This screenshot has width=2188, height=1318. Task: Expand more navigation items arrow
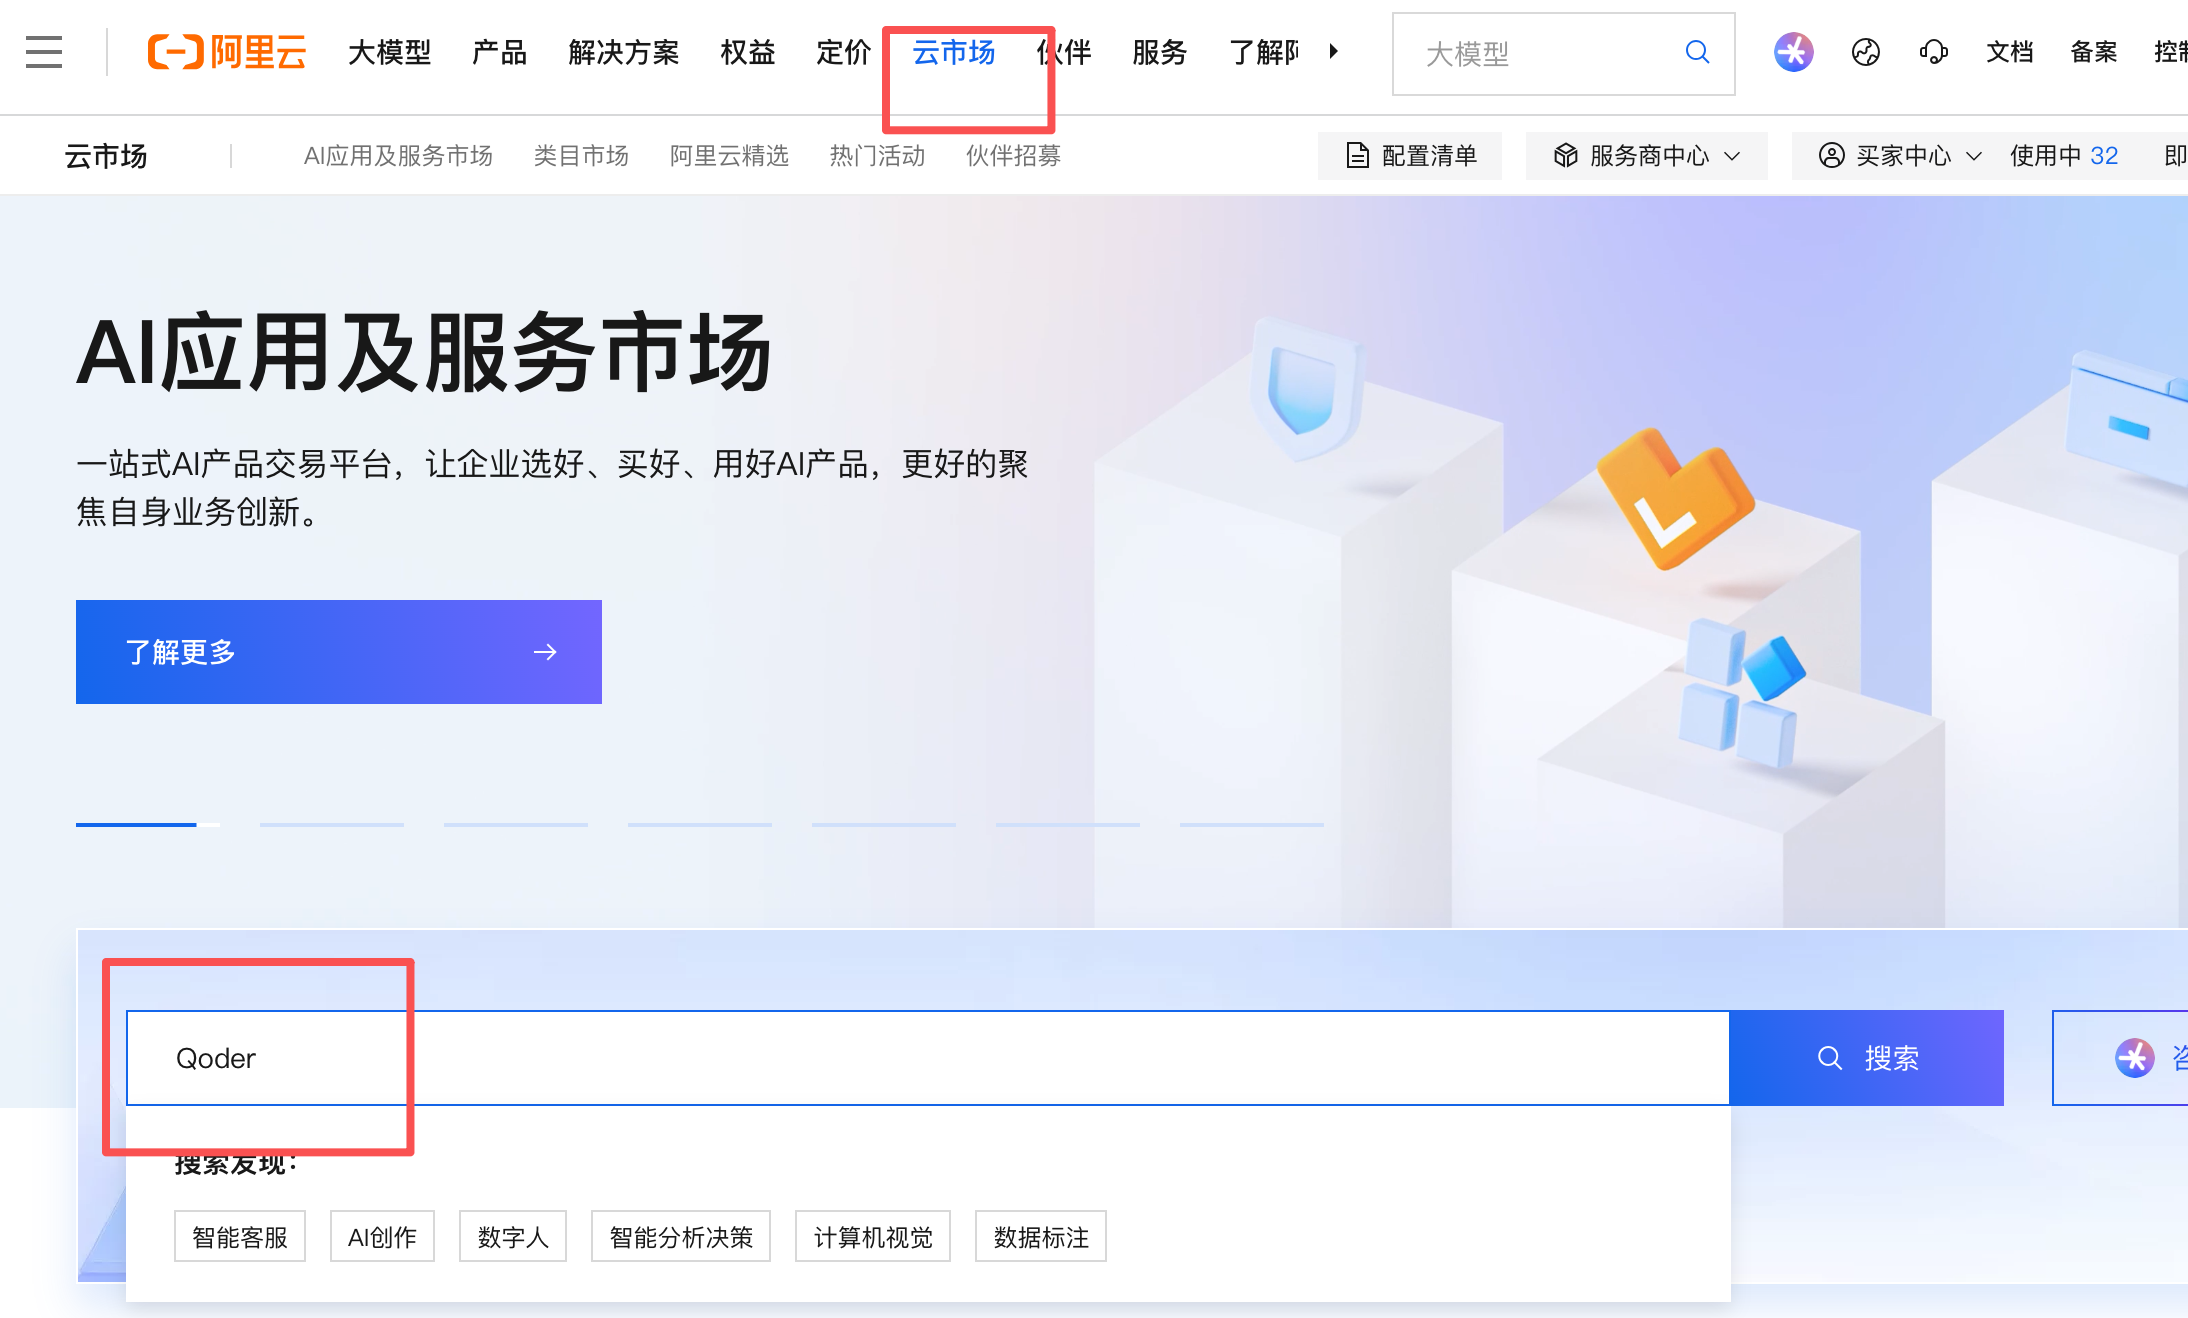1333,52
